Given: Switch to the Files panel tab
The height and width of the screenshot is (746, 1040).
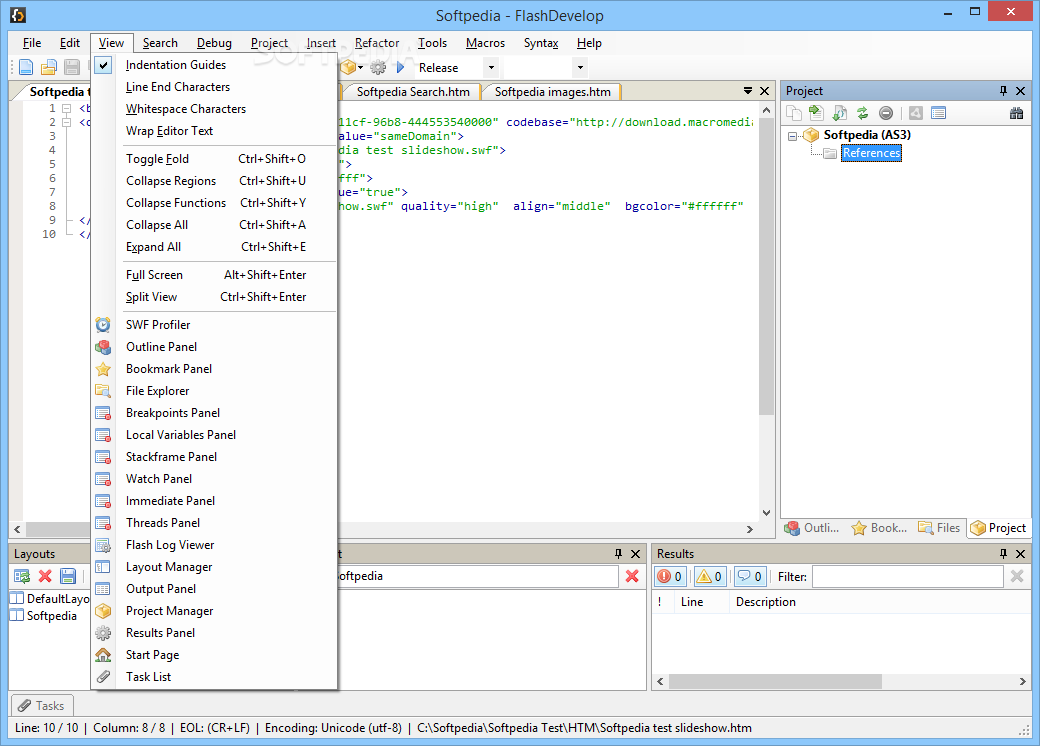Looking at the screenshot, I should 939,528.
